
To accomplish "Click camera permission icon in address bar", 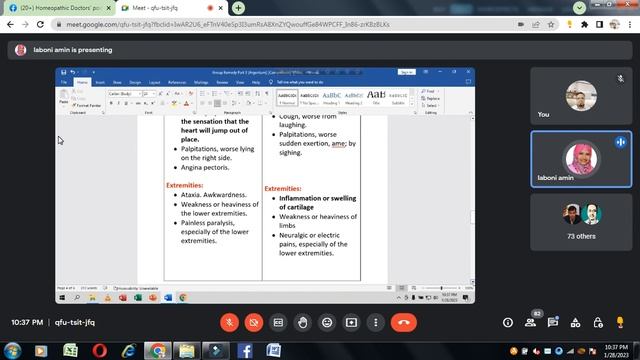I will tap(521, 24).
